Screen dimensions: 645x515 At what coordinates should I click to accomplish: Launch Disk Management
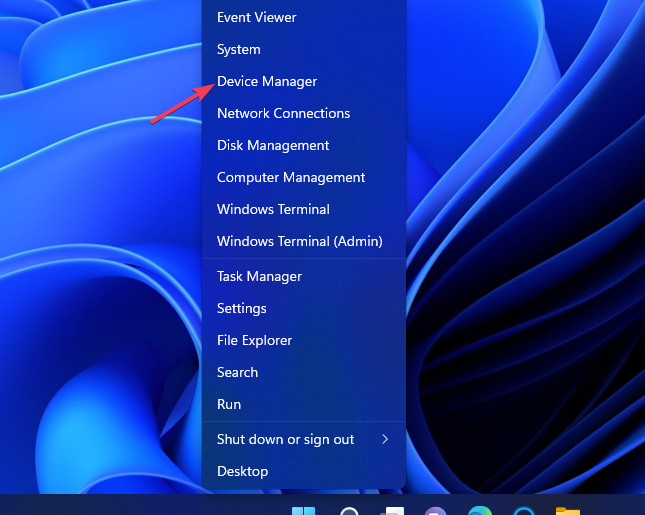(x=304, y=145)
